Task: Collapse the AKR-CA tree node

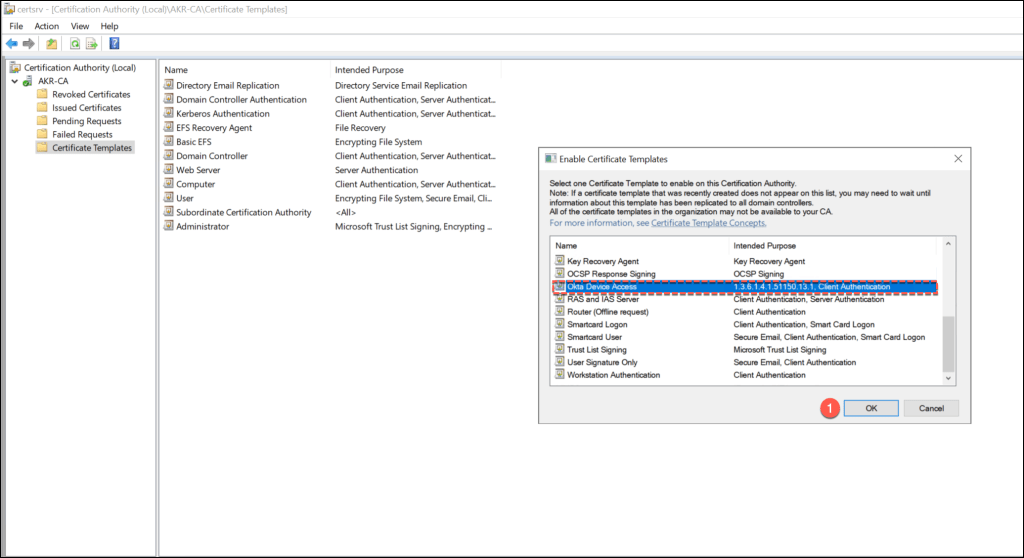Action: [15, 81]
